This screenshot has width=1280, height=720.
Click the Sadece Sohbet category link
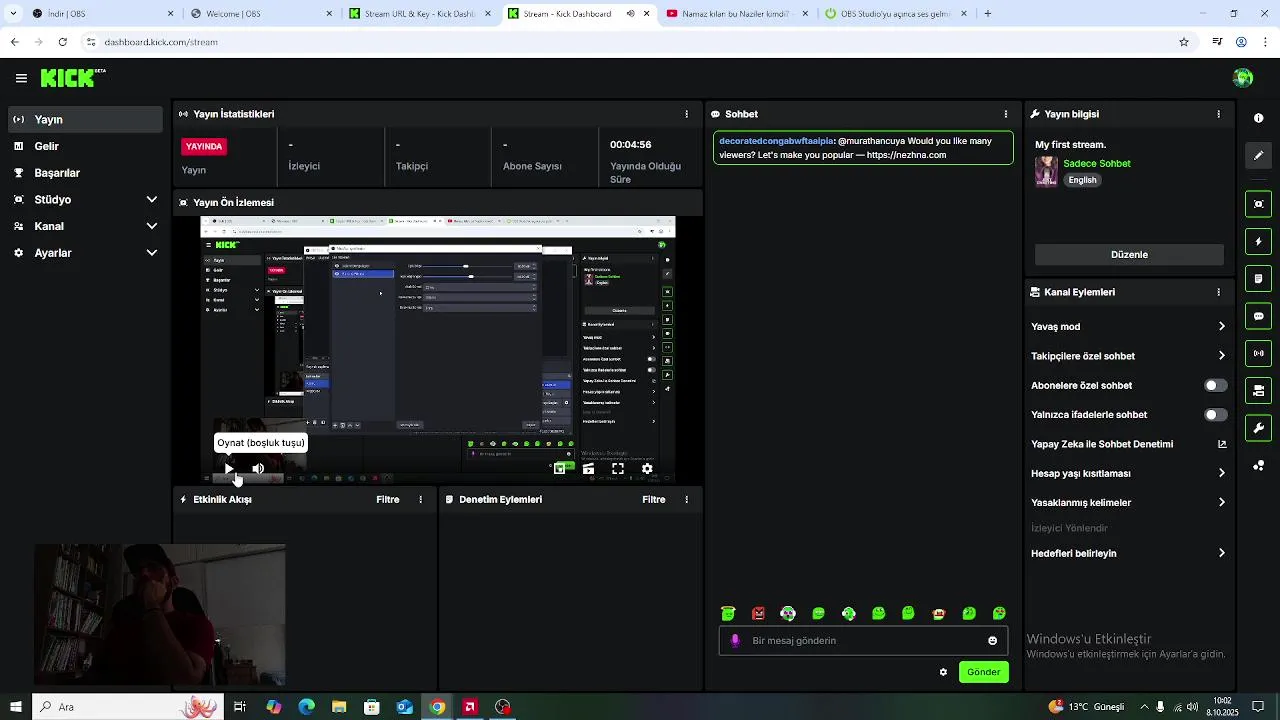pos(1097,163)
